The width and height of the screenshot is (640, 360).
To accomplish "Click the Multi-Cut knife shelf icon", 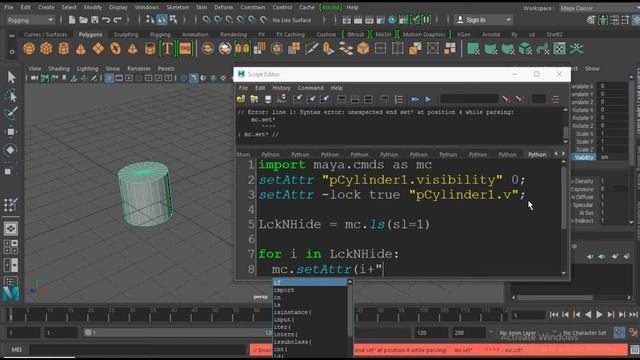I will point(311,49).
